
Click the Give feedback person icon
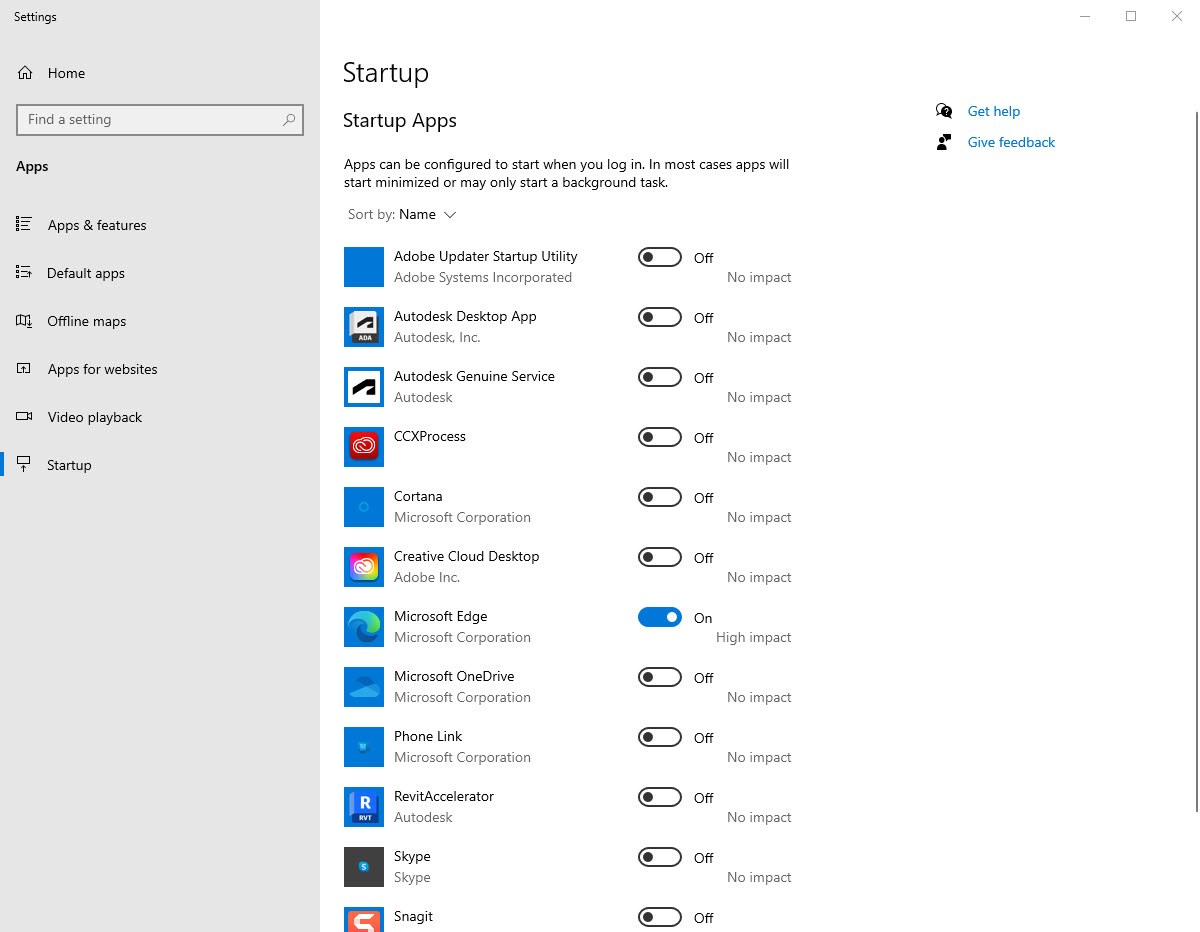click(944, 142)
